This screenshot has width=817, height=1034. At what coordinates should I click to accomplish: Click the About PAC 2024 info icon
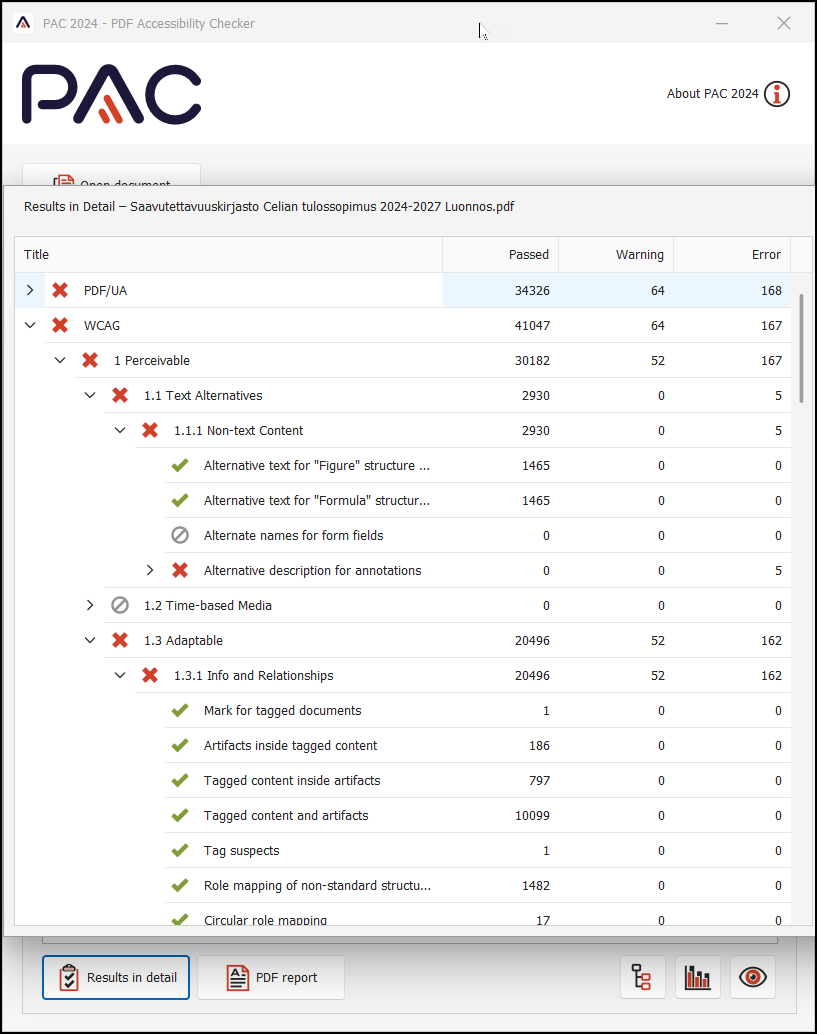point(777,94)
